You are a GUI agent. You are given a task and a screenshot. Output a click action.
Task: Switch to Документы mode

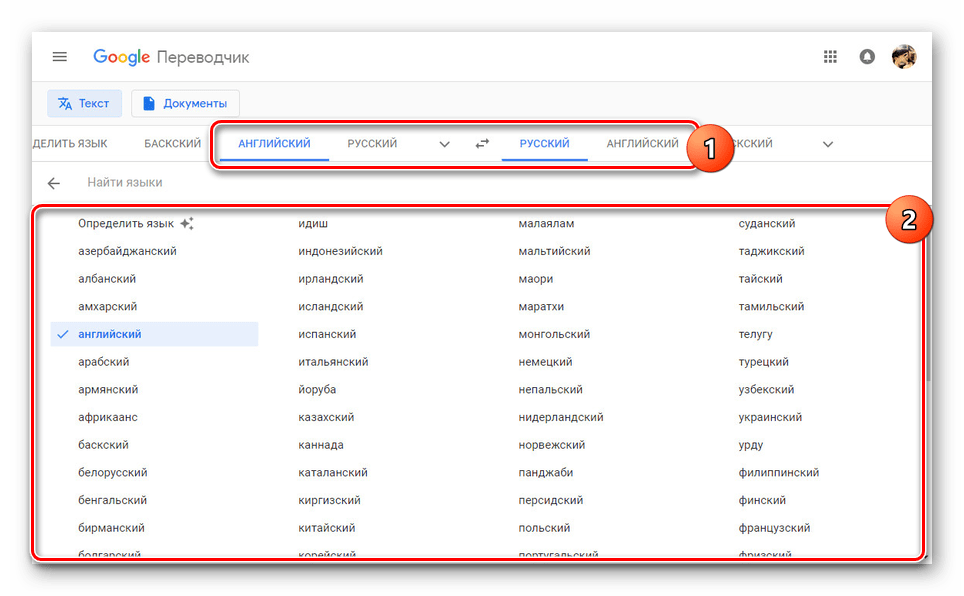[185, 103]
